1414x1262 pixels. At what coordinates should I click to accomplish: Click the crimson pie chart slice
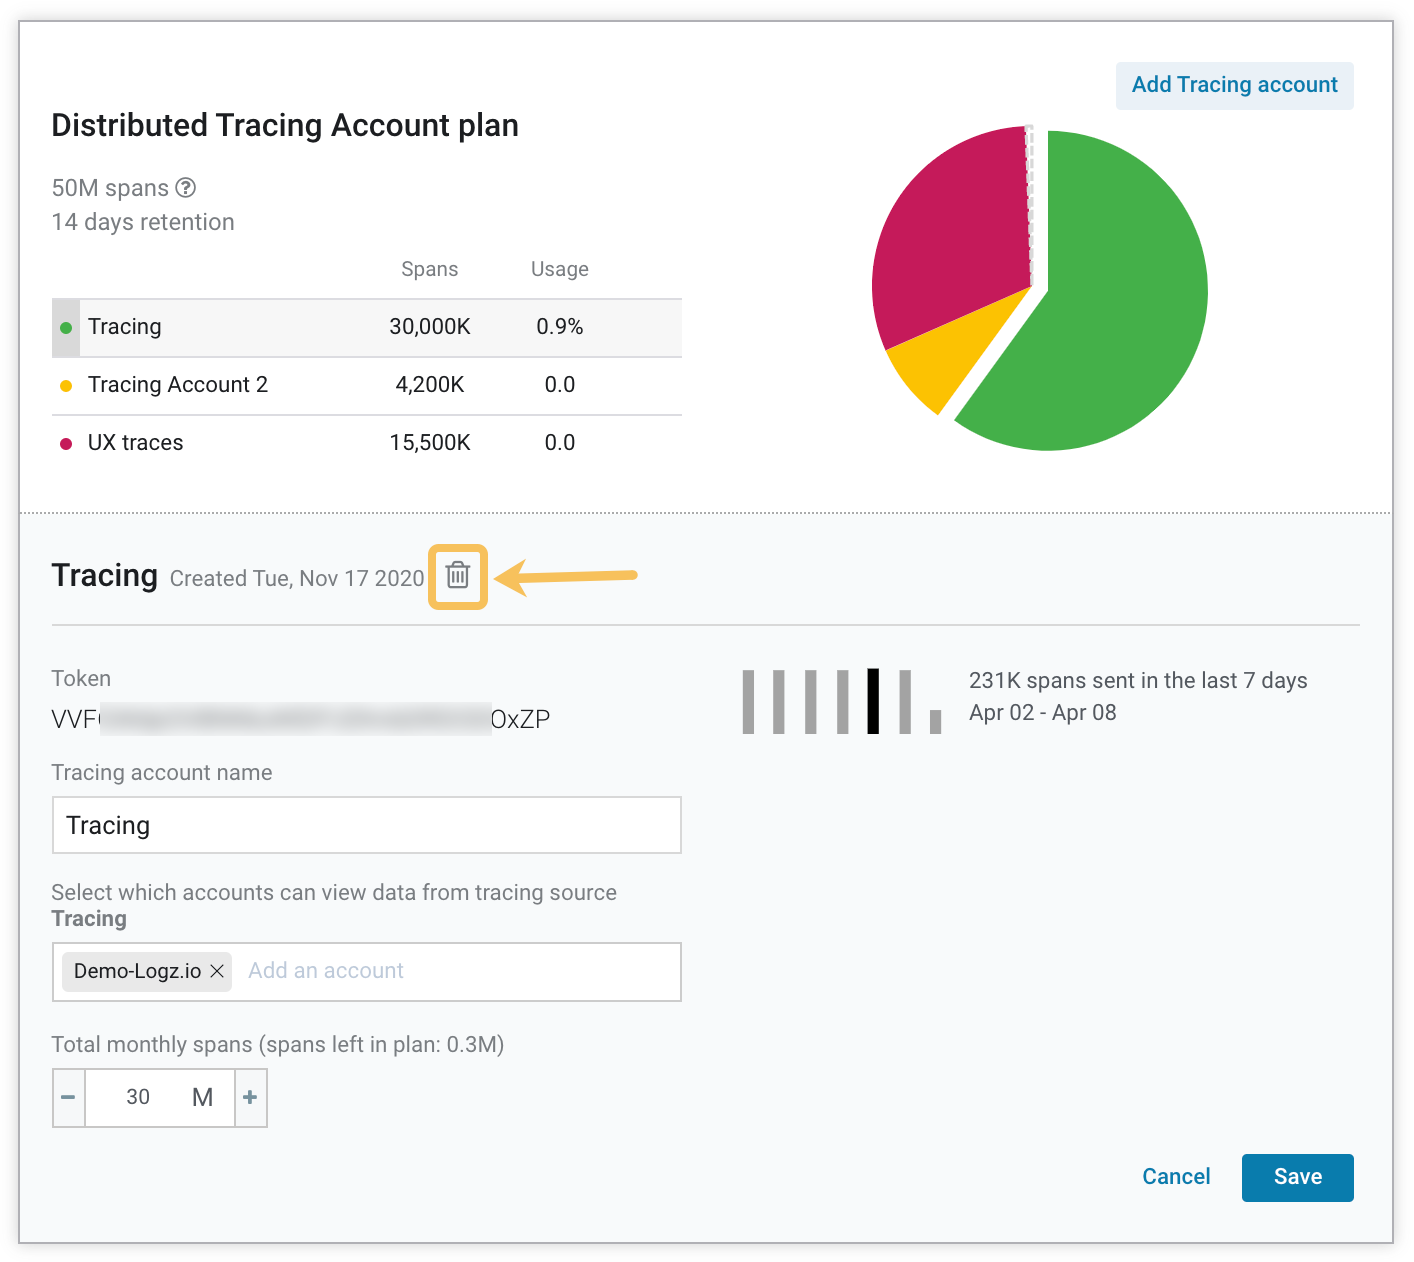pos(950,240)
